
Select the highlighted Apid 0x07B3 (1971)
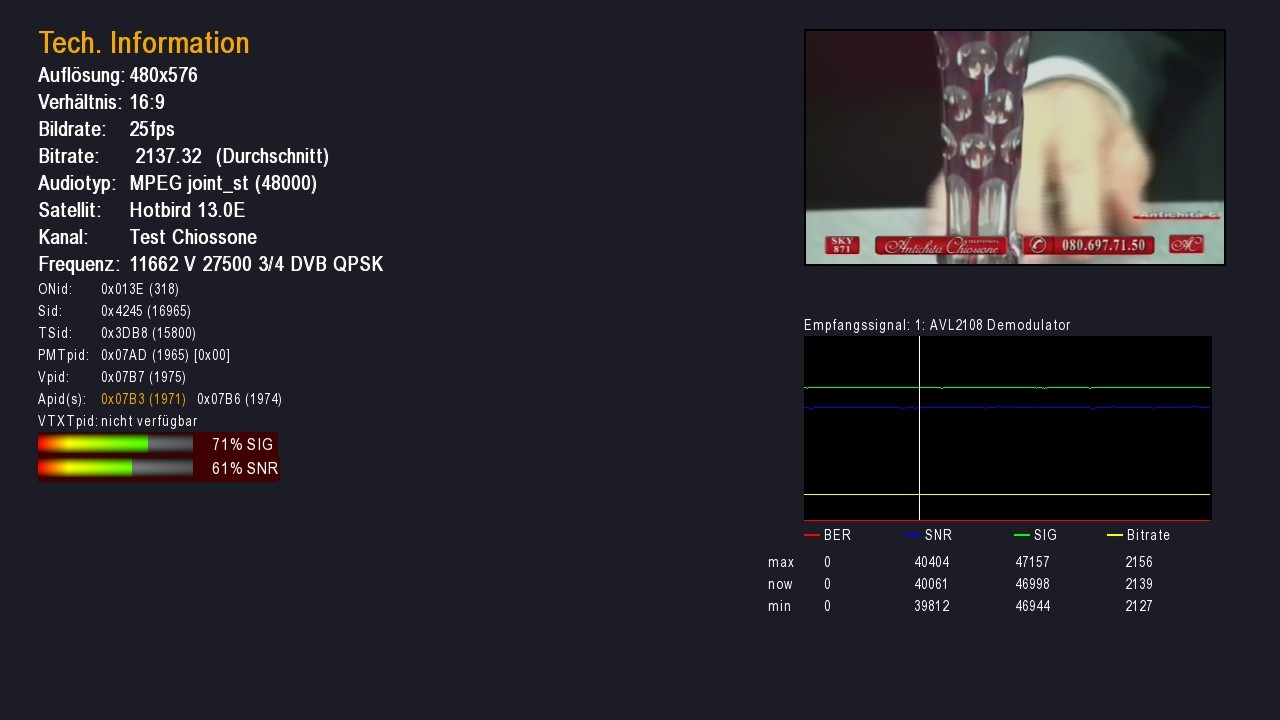pos(143,399)
